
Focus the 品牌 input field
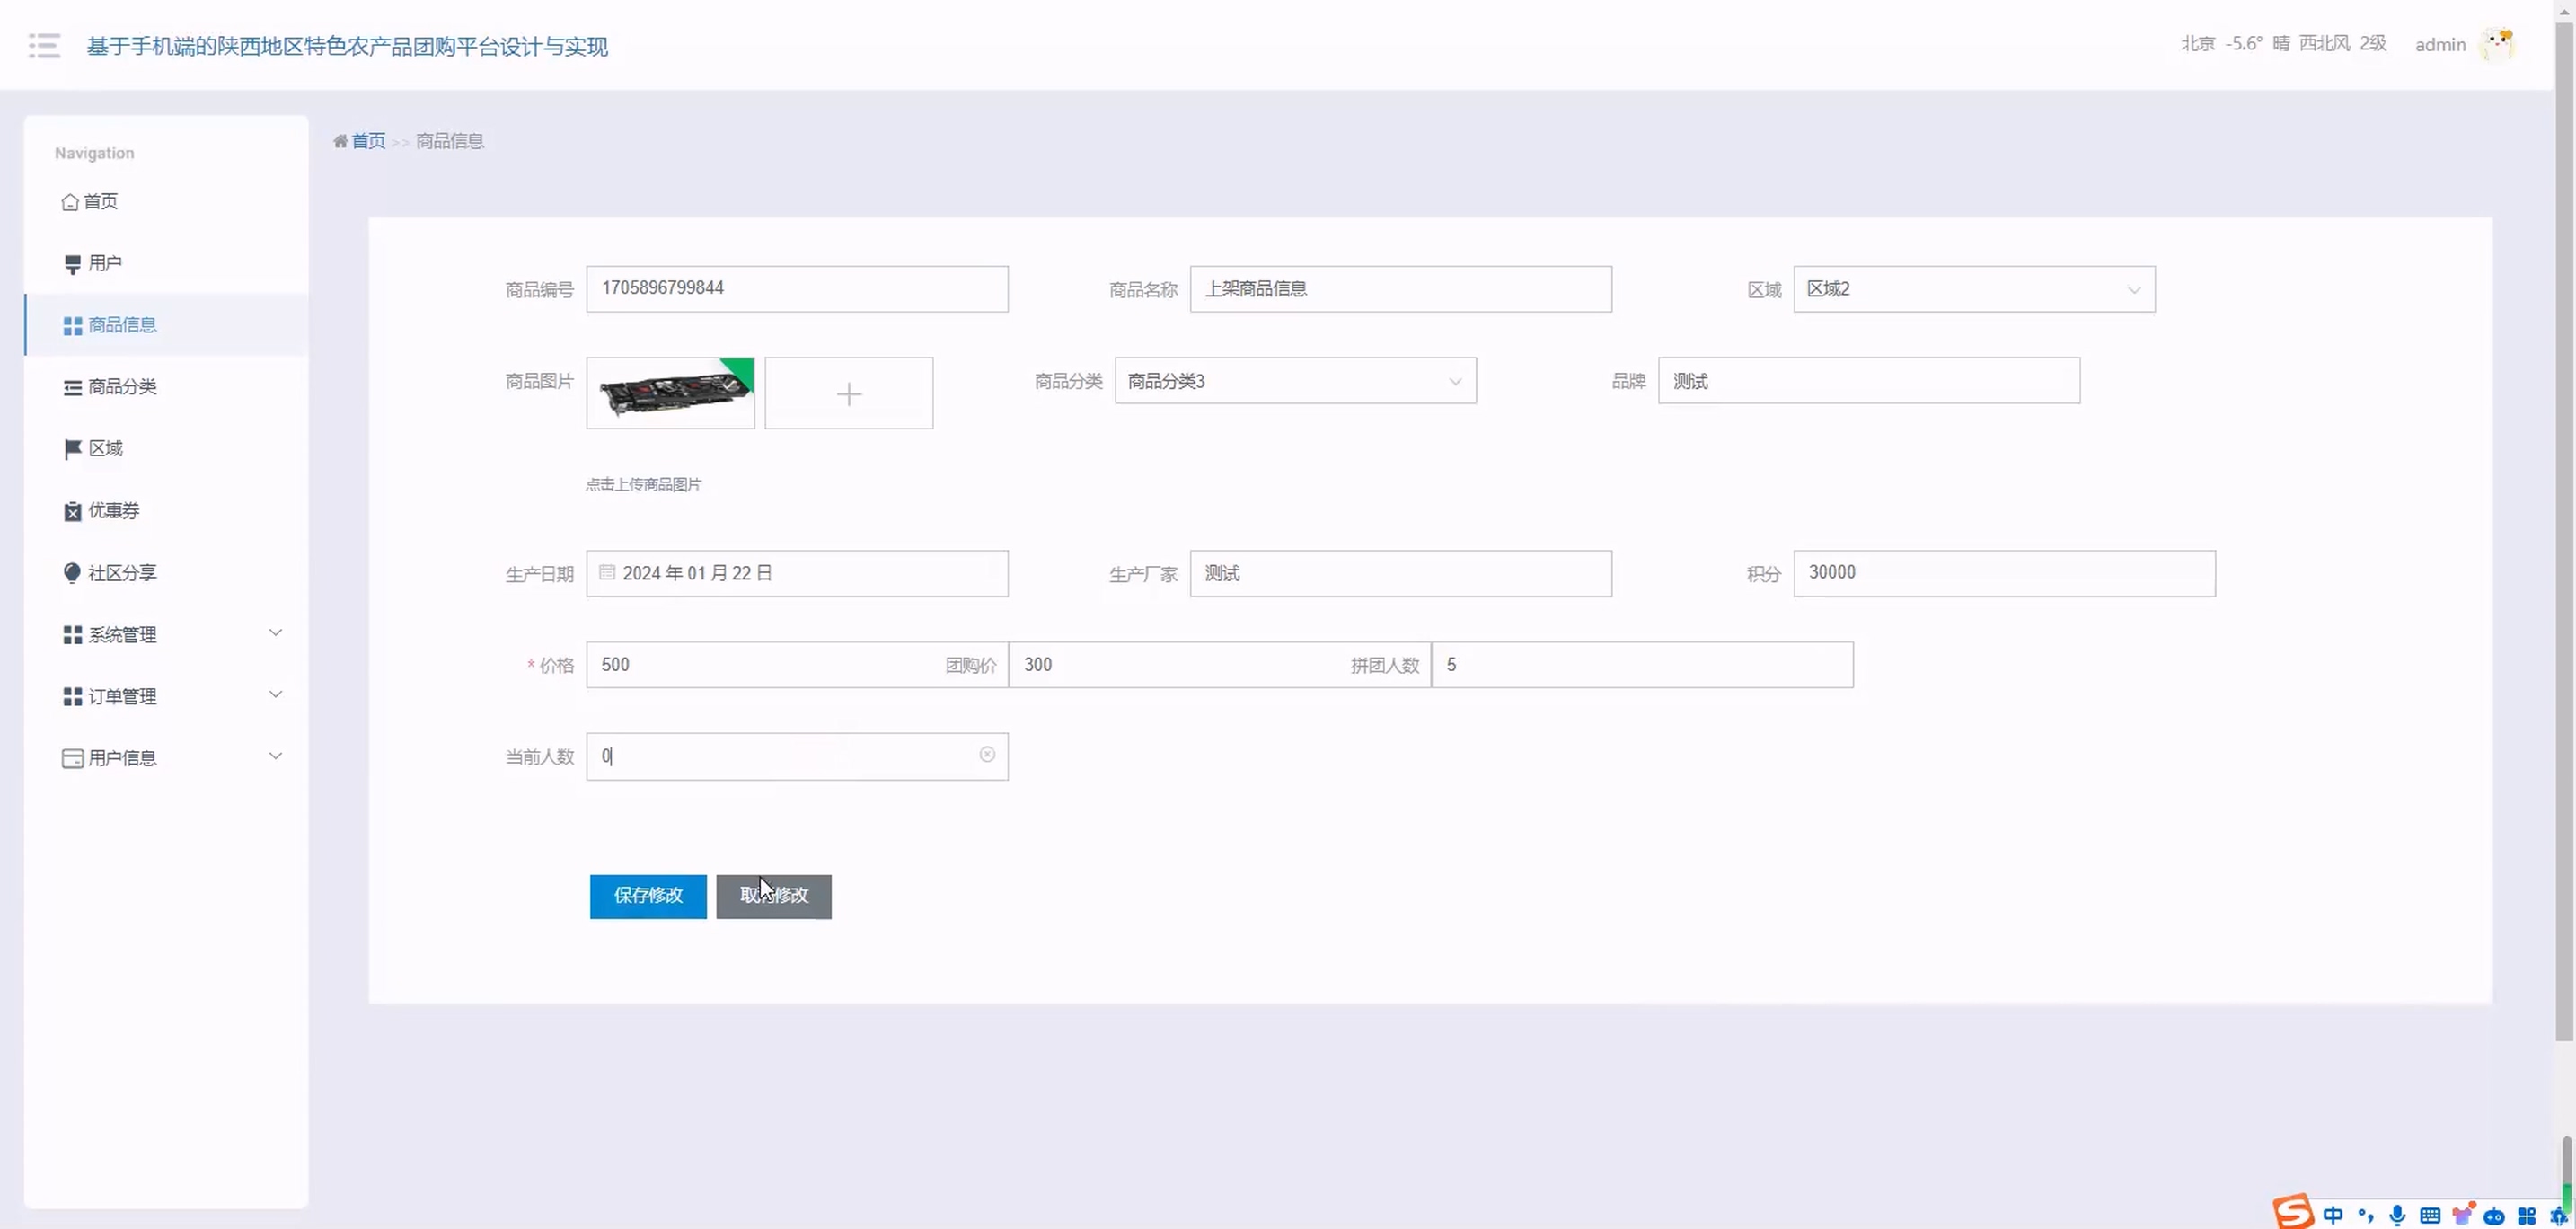tap(1869, 381)
